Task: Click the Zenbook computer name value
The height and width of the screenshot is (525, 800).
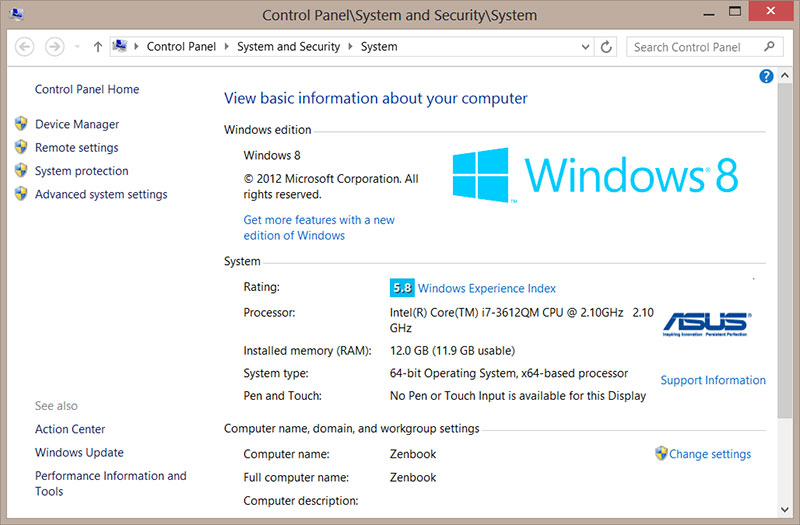Action: 413,454
